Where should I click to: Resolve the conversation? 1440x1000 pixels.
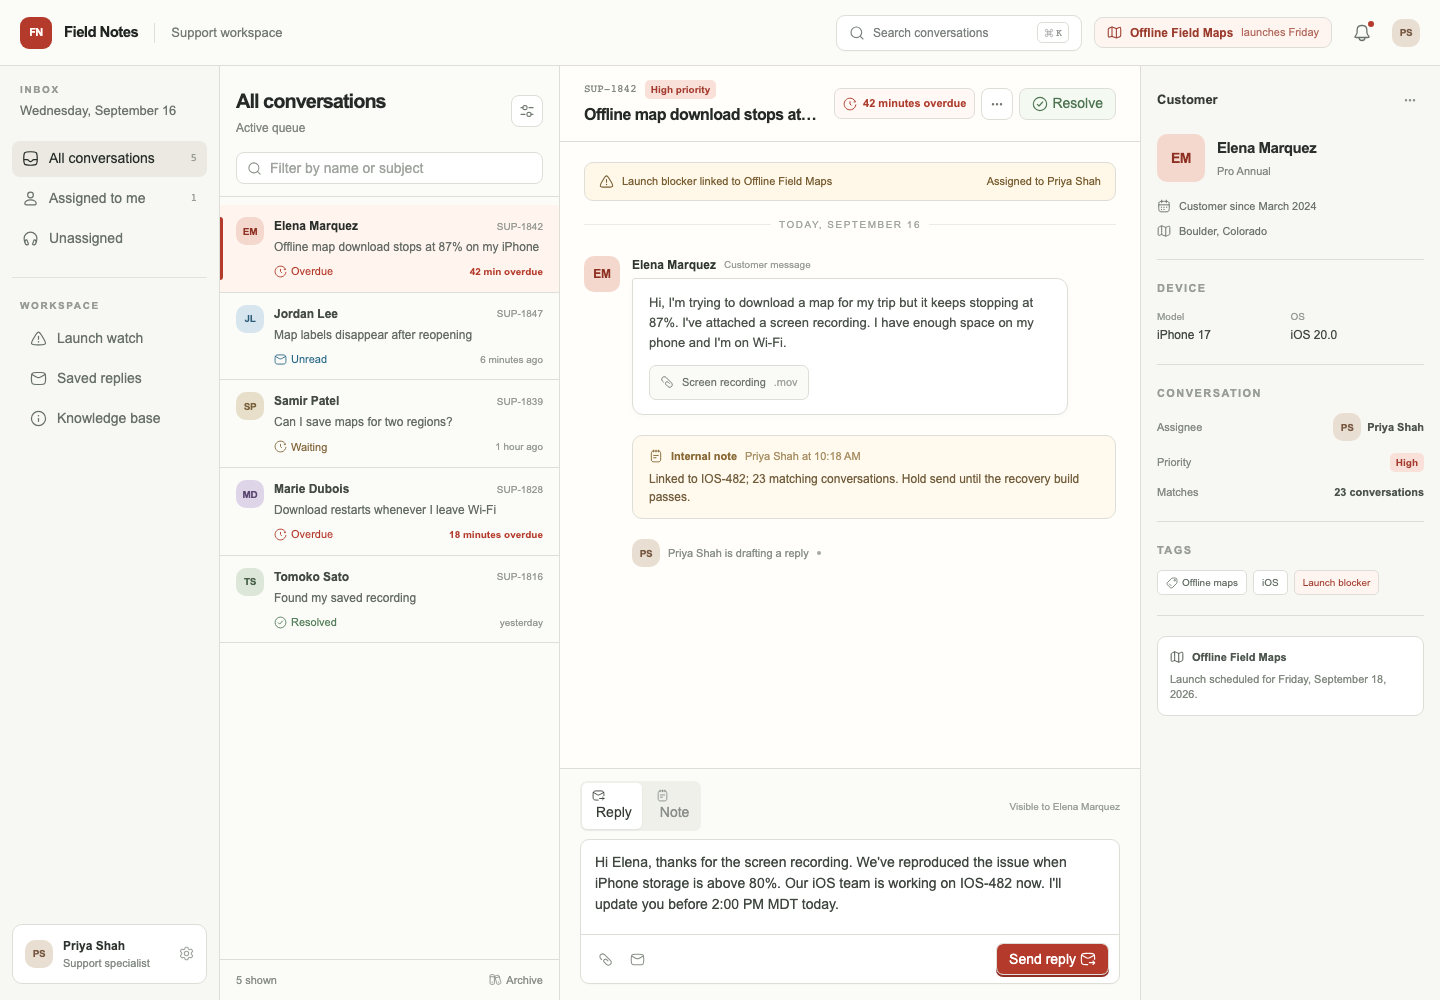(x=1067, y=104)
